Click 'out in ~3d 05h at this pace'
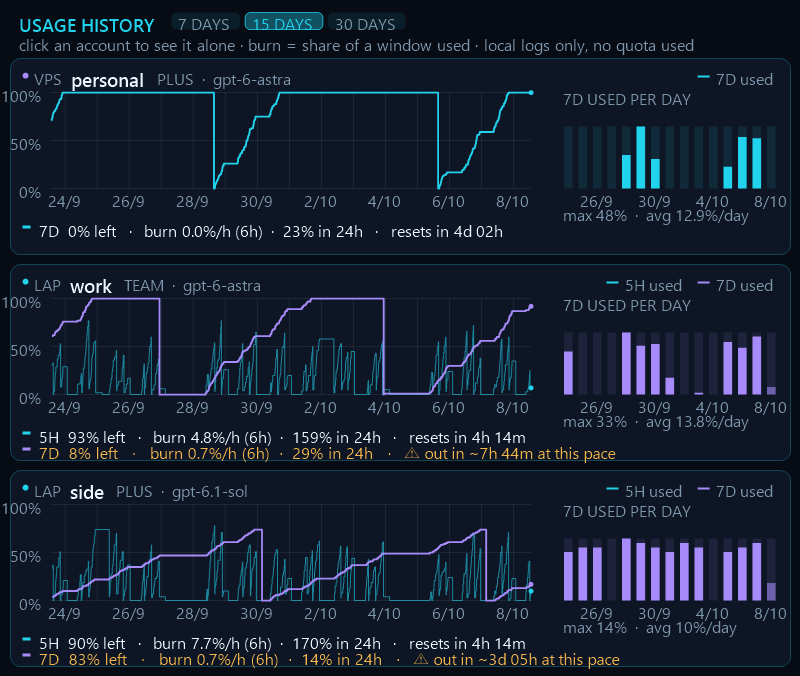 [527, 660]
